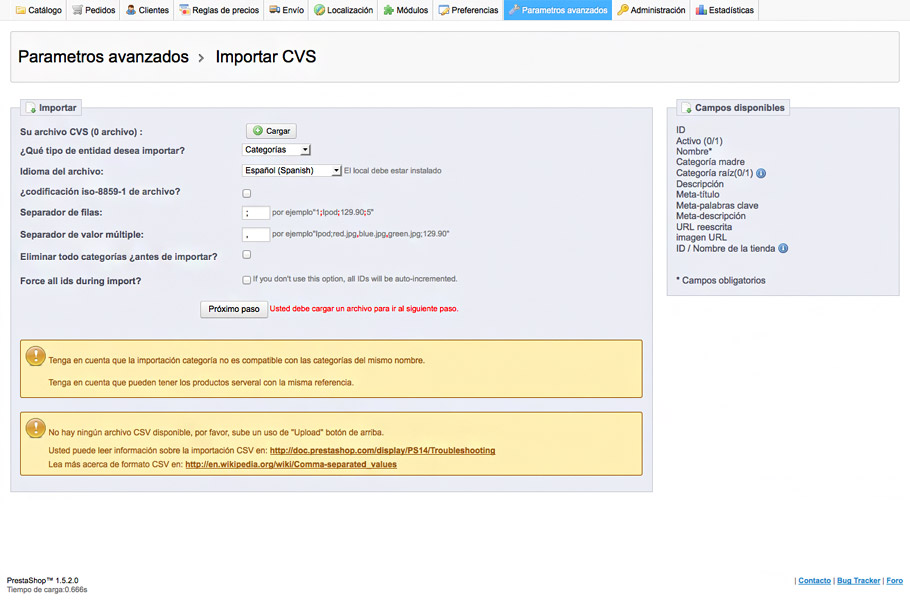Check the Eliminar todo categorías checkbox
Image resolution: width=910 pixels, height=607 pixels.
click(x=247, y=255)
